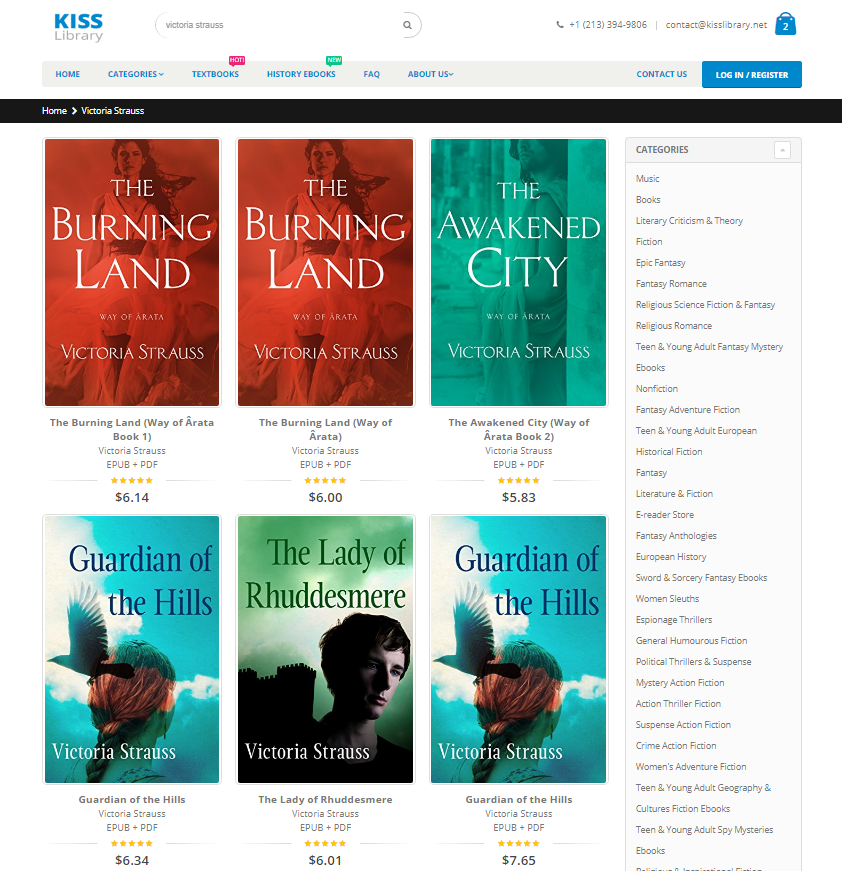The height and width of the screenshot is (871, 842).
Task: Click star rating under The Awakened City
Action: 518,480
